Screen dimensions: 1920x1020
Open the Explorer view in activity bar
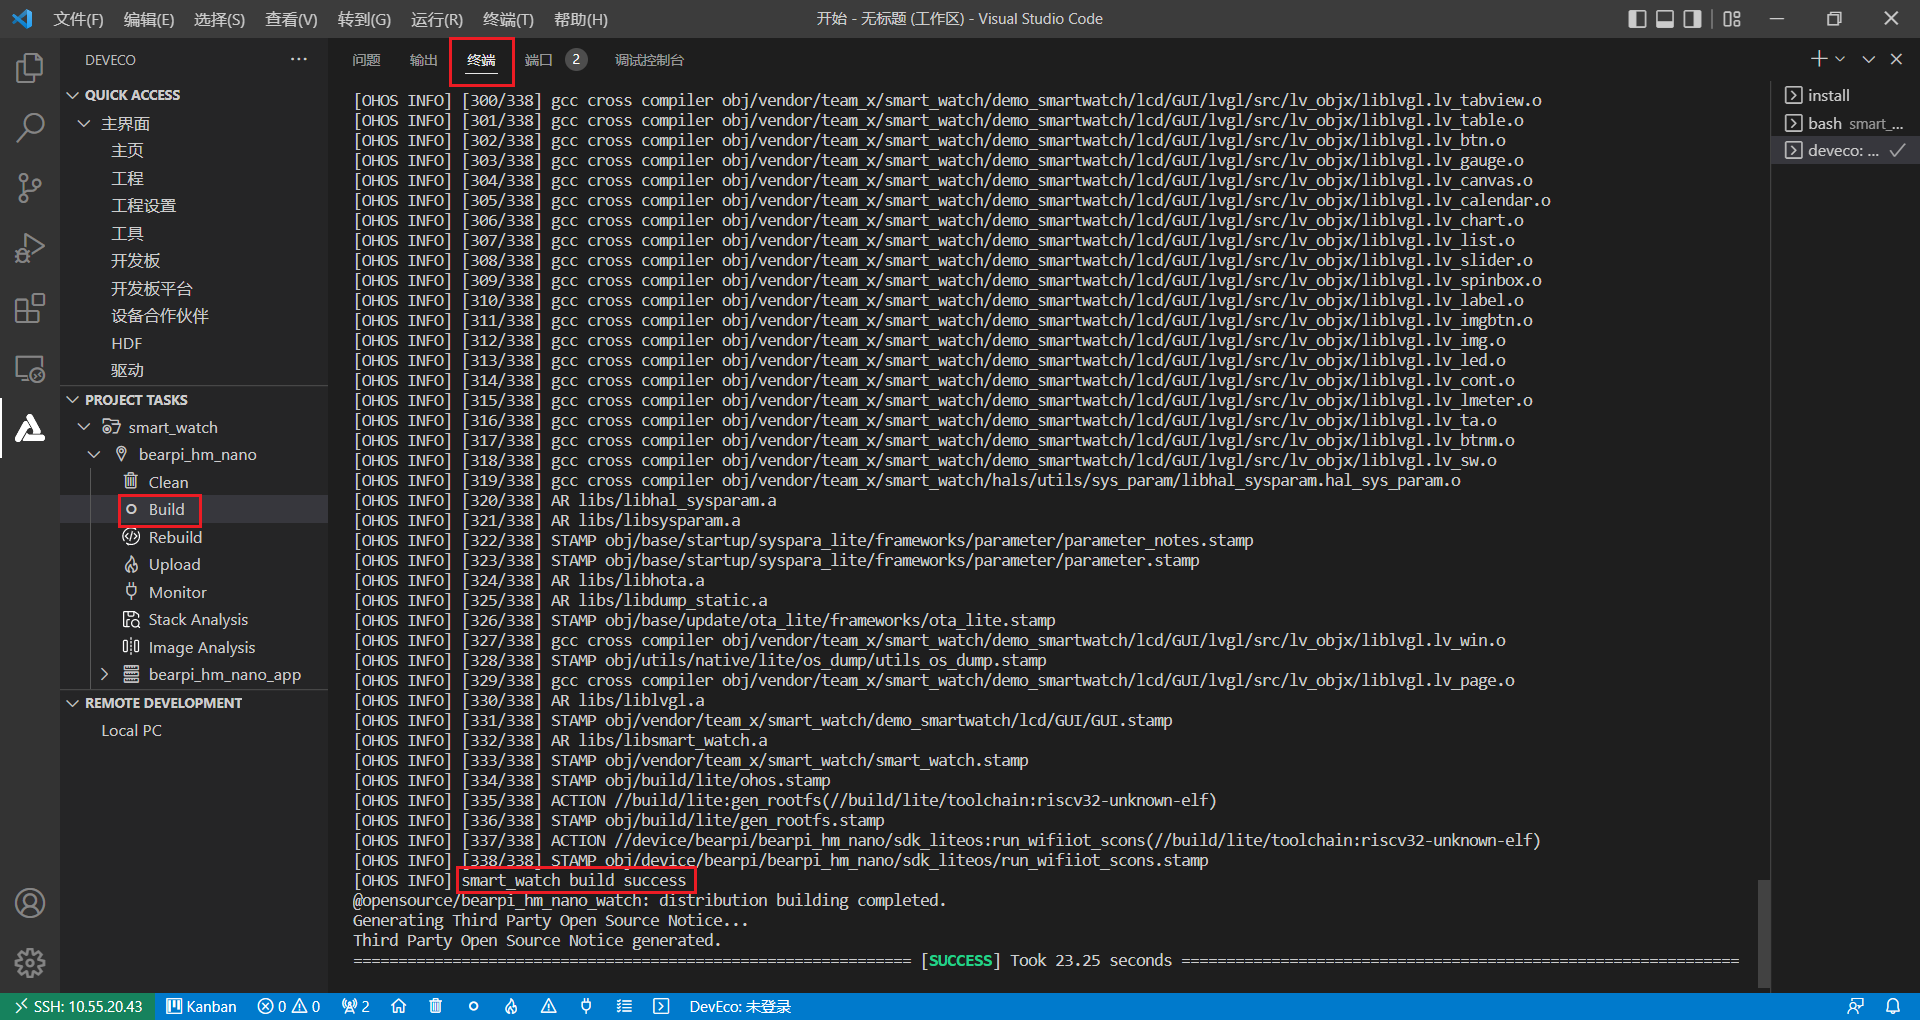point(30,67)
